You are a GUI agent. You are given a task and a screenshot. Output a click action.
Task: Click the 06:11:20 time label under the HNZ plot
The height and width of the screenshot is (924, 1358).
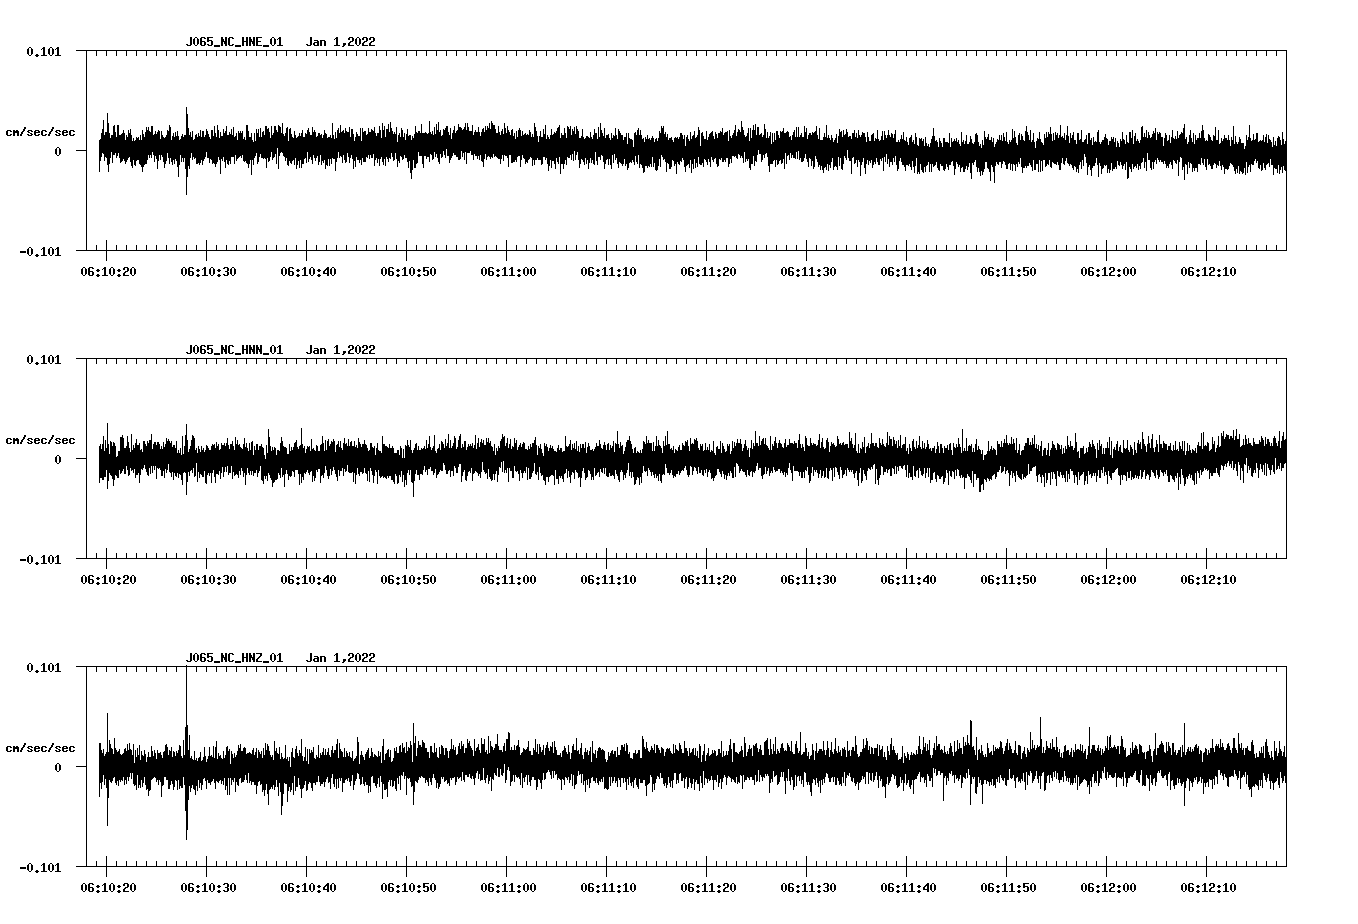point(708,888)
